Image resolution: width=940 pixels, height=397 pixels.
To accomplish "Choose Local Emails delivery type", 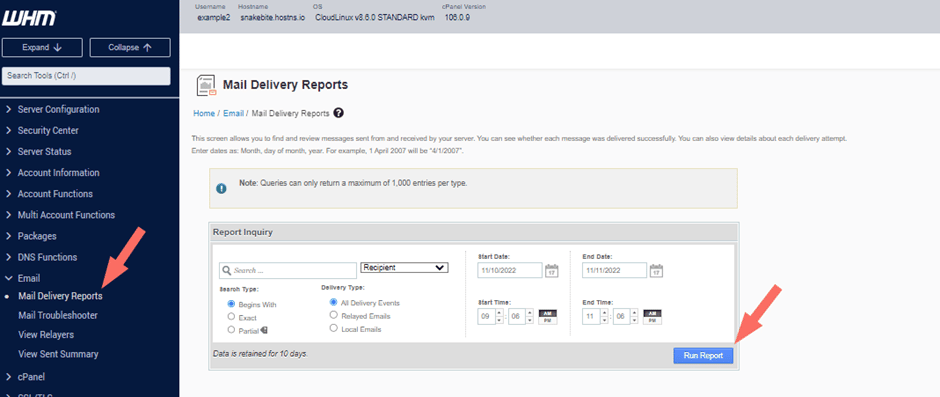I will 333,328.
